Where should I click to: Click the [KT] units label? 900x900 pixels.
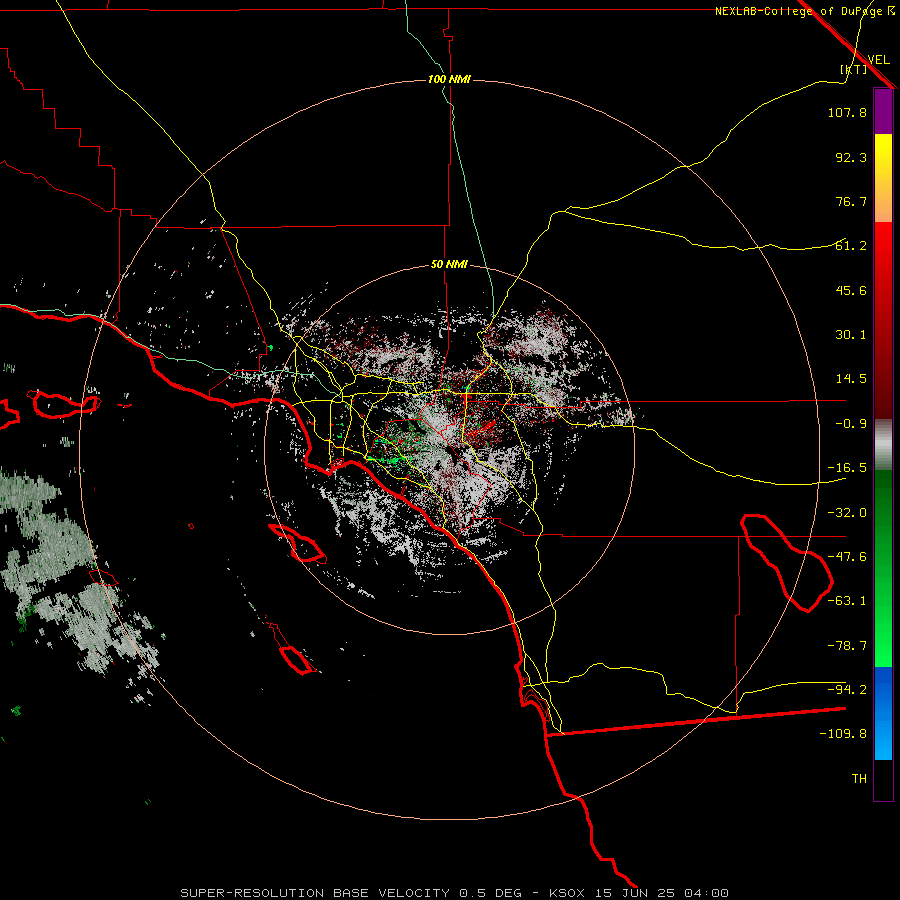[x=853, y=69]
